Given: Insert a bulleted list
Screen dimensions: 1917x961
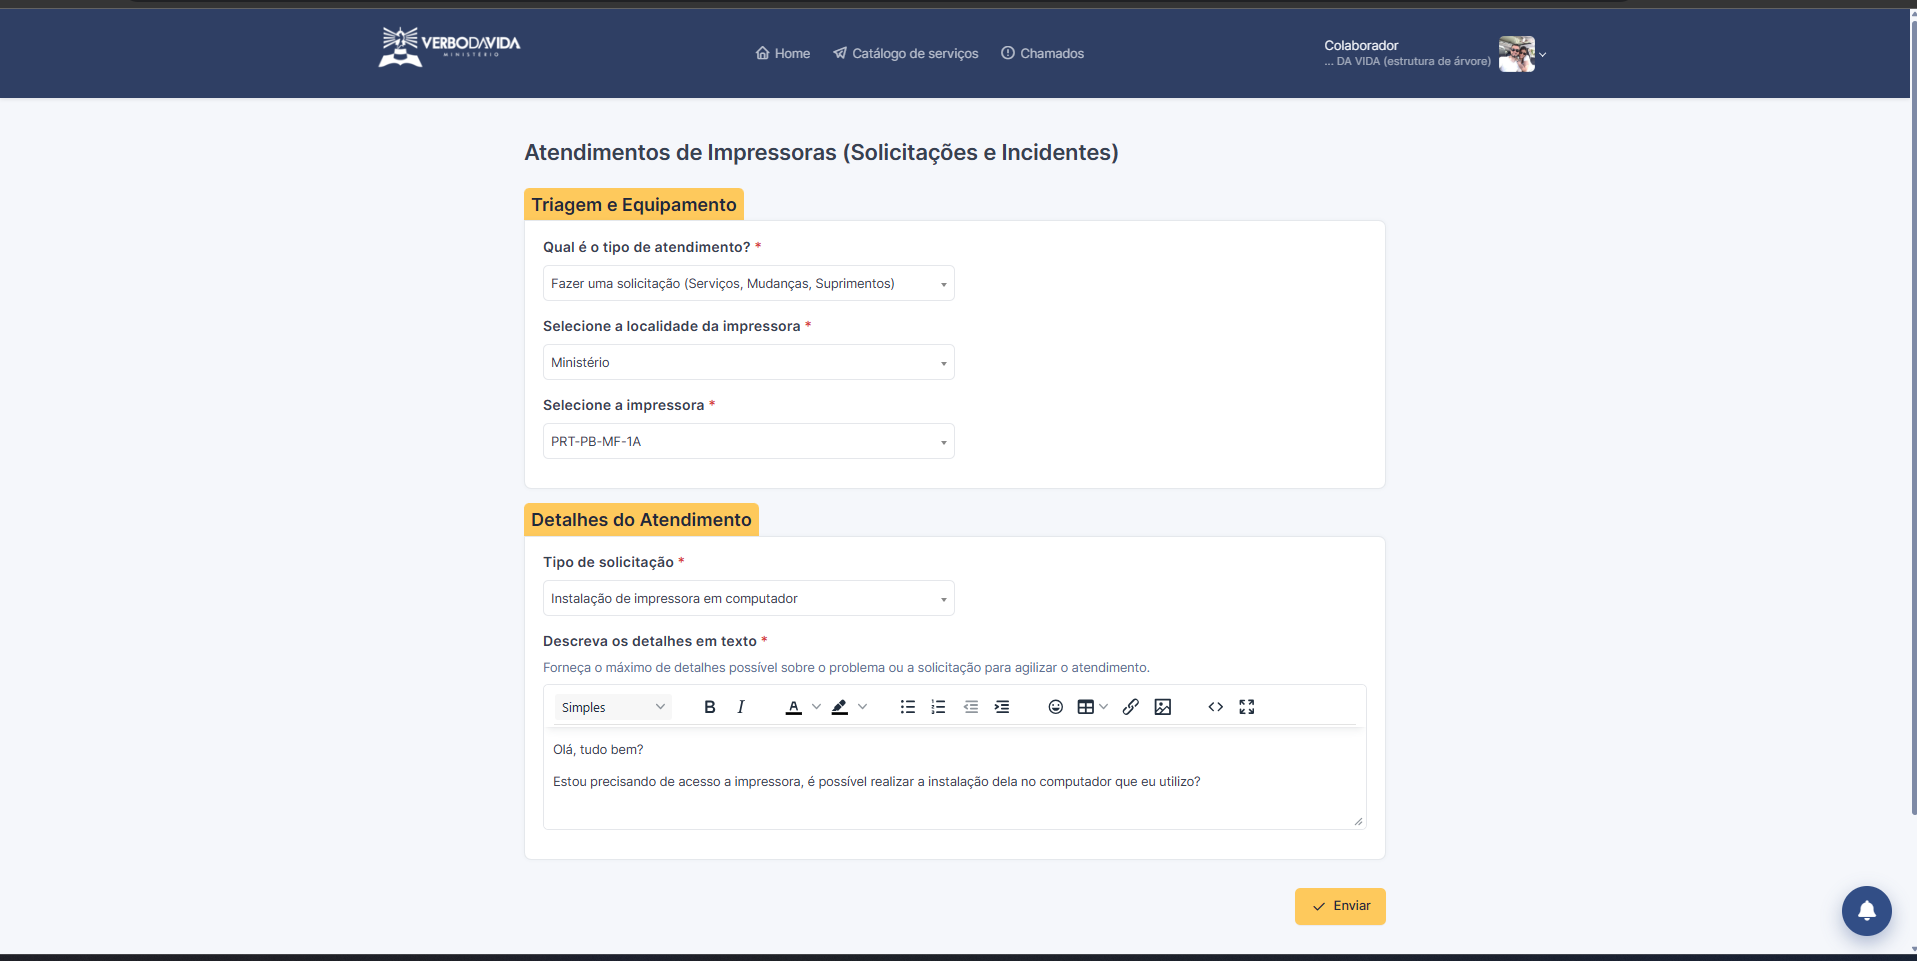Looking at the screenshot, I should pos(907,707).
